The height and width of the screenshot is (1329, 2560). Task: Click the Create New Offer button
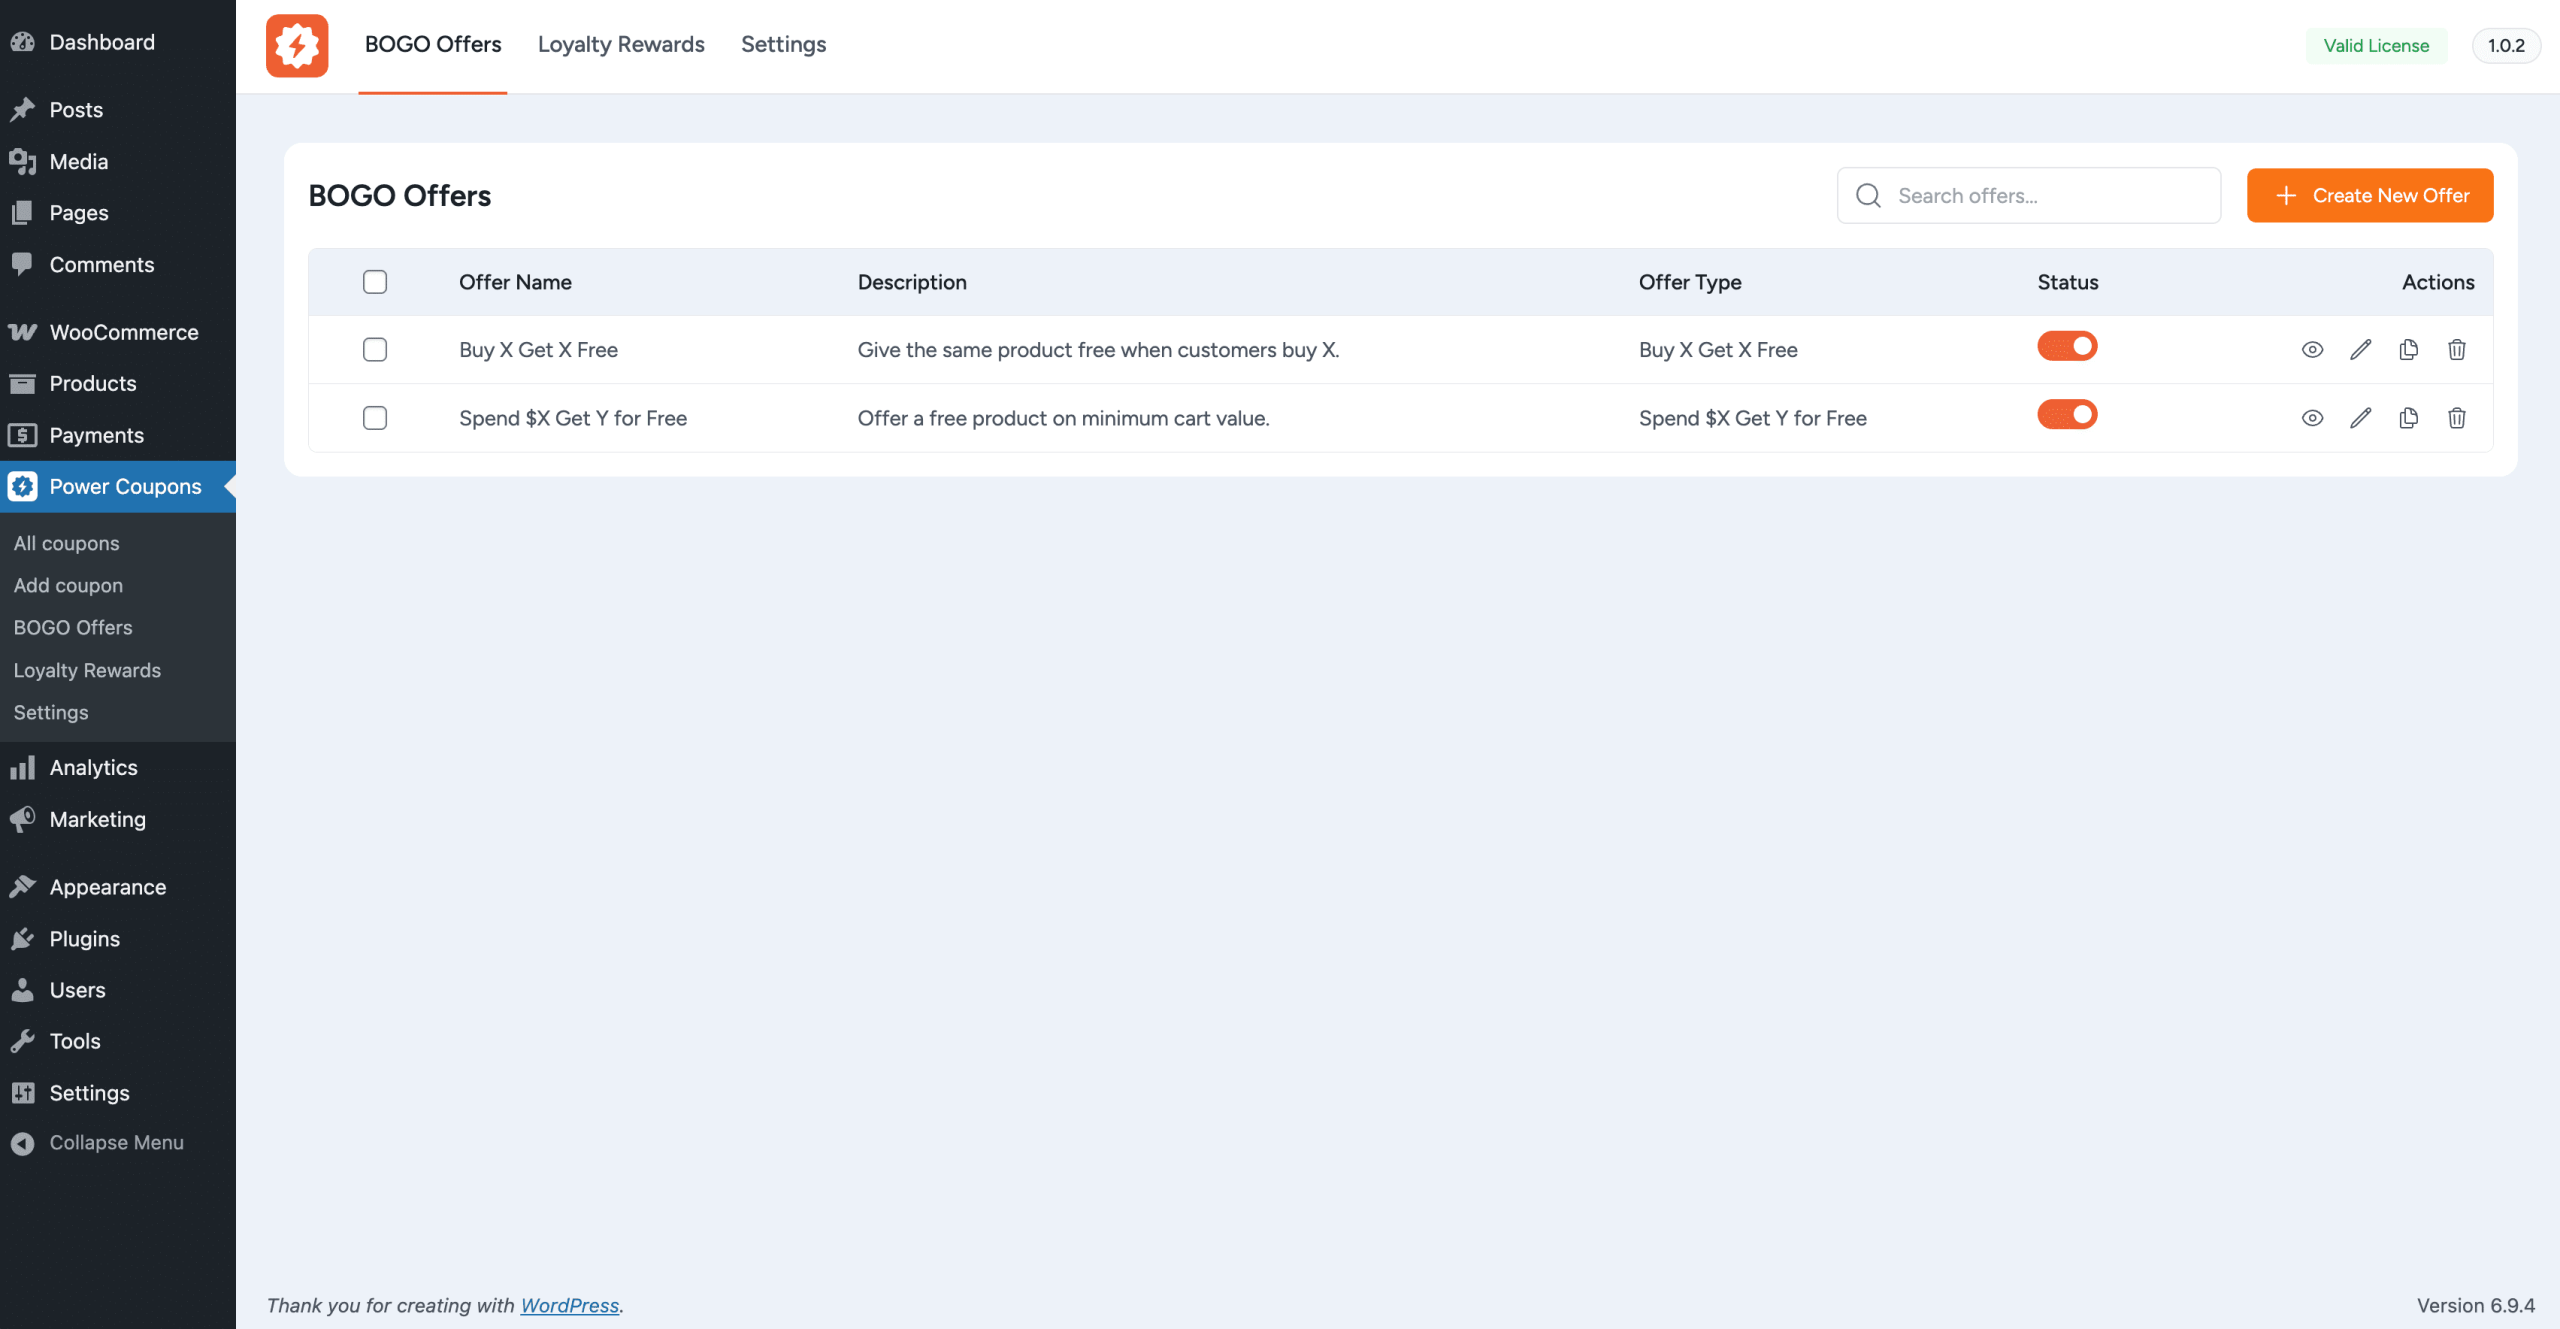click(2369, 195)
